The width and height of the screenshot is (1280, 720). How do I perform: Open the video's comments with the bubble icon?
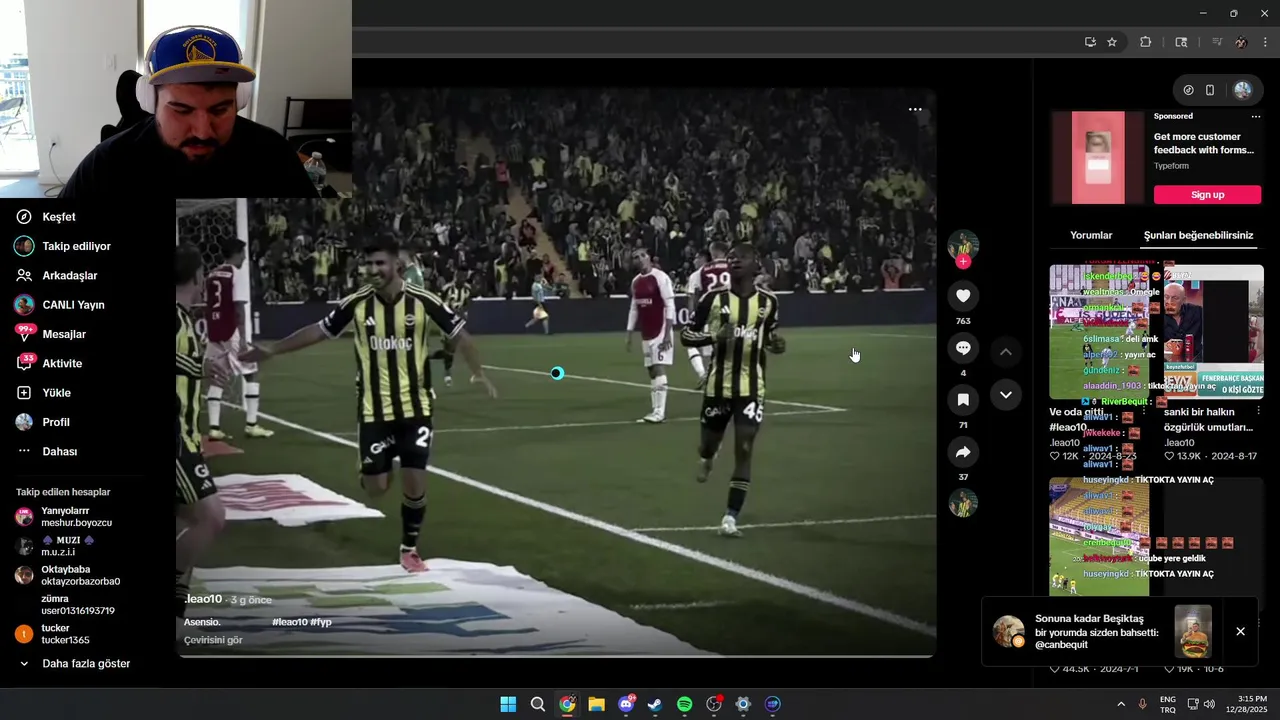tap(963, 348)
